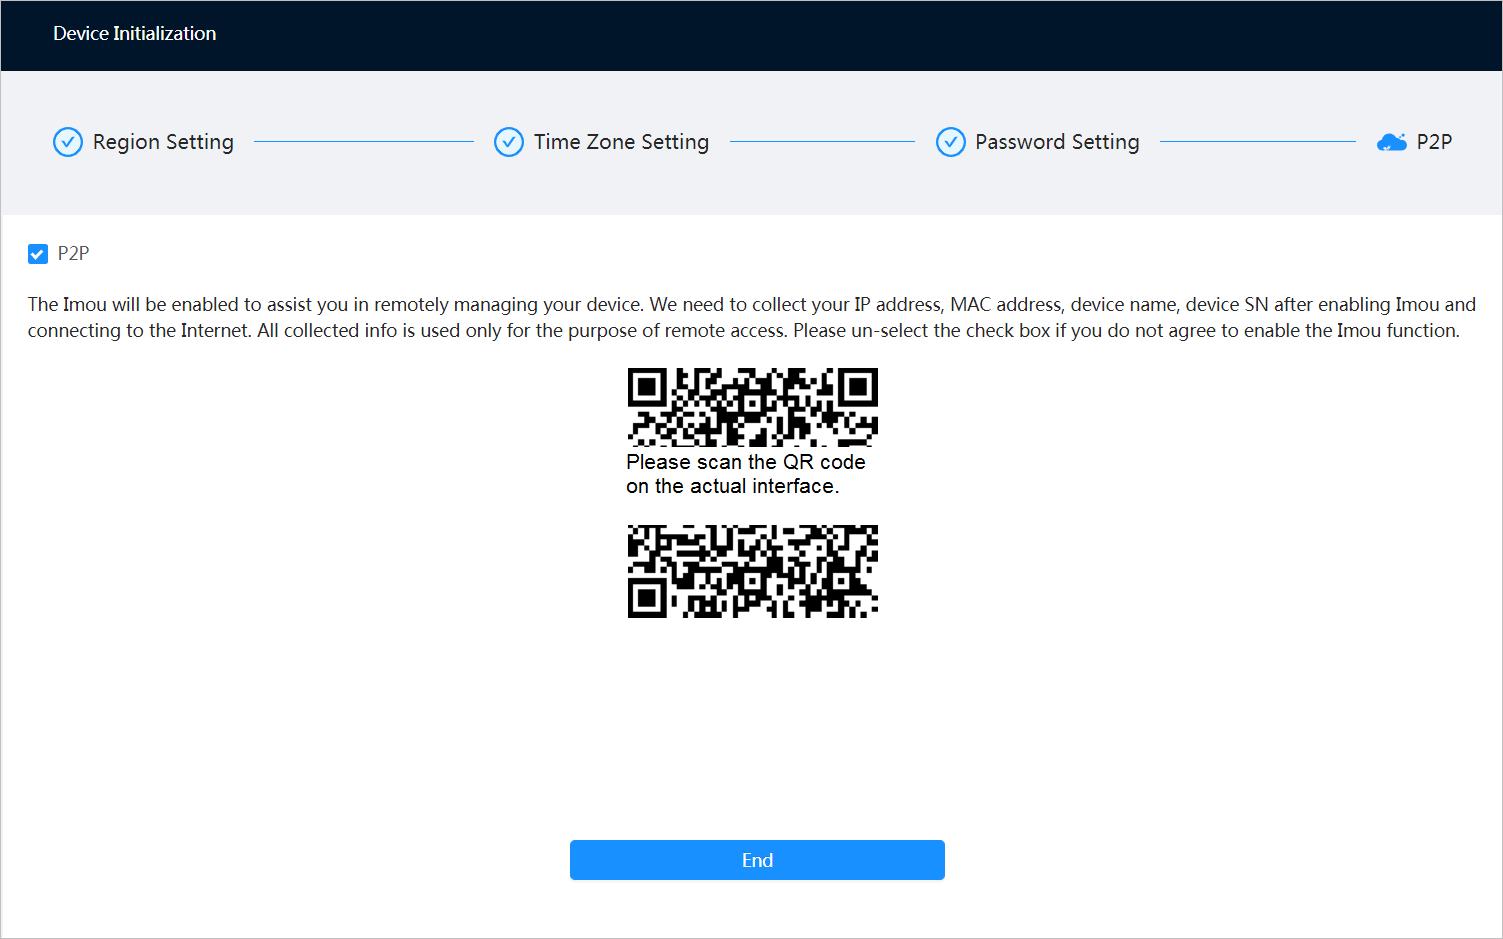The height and width of the screenshot is (939, 1503).
Task: Go to the Password Setting step
Action: pyautogui.click(x=1057, y=142)
